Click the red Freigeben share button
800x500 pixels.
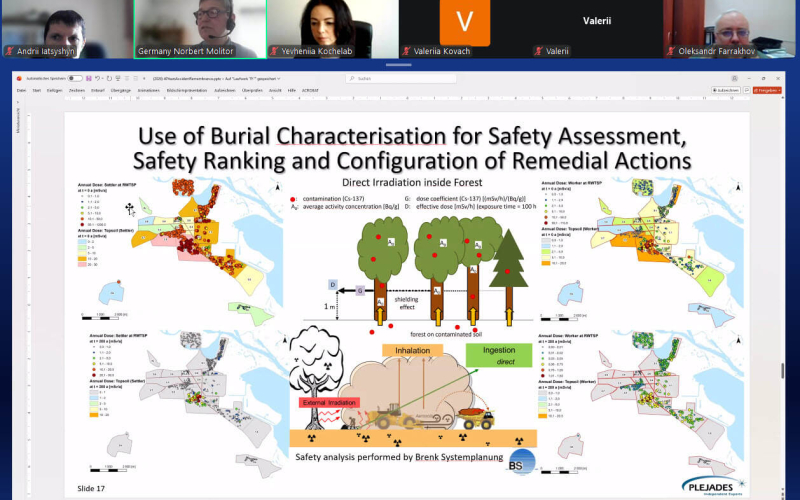pyautogui.click(x=767, y=90)
